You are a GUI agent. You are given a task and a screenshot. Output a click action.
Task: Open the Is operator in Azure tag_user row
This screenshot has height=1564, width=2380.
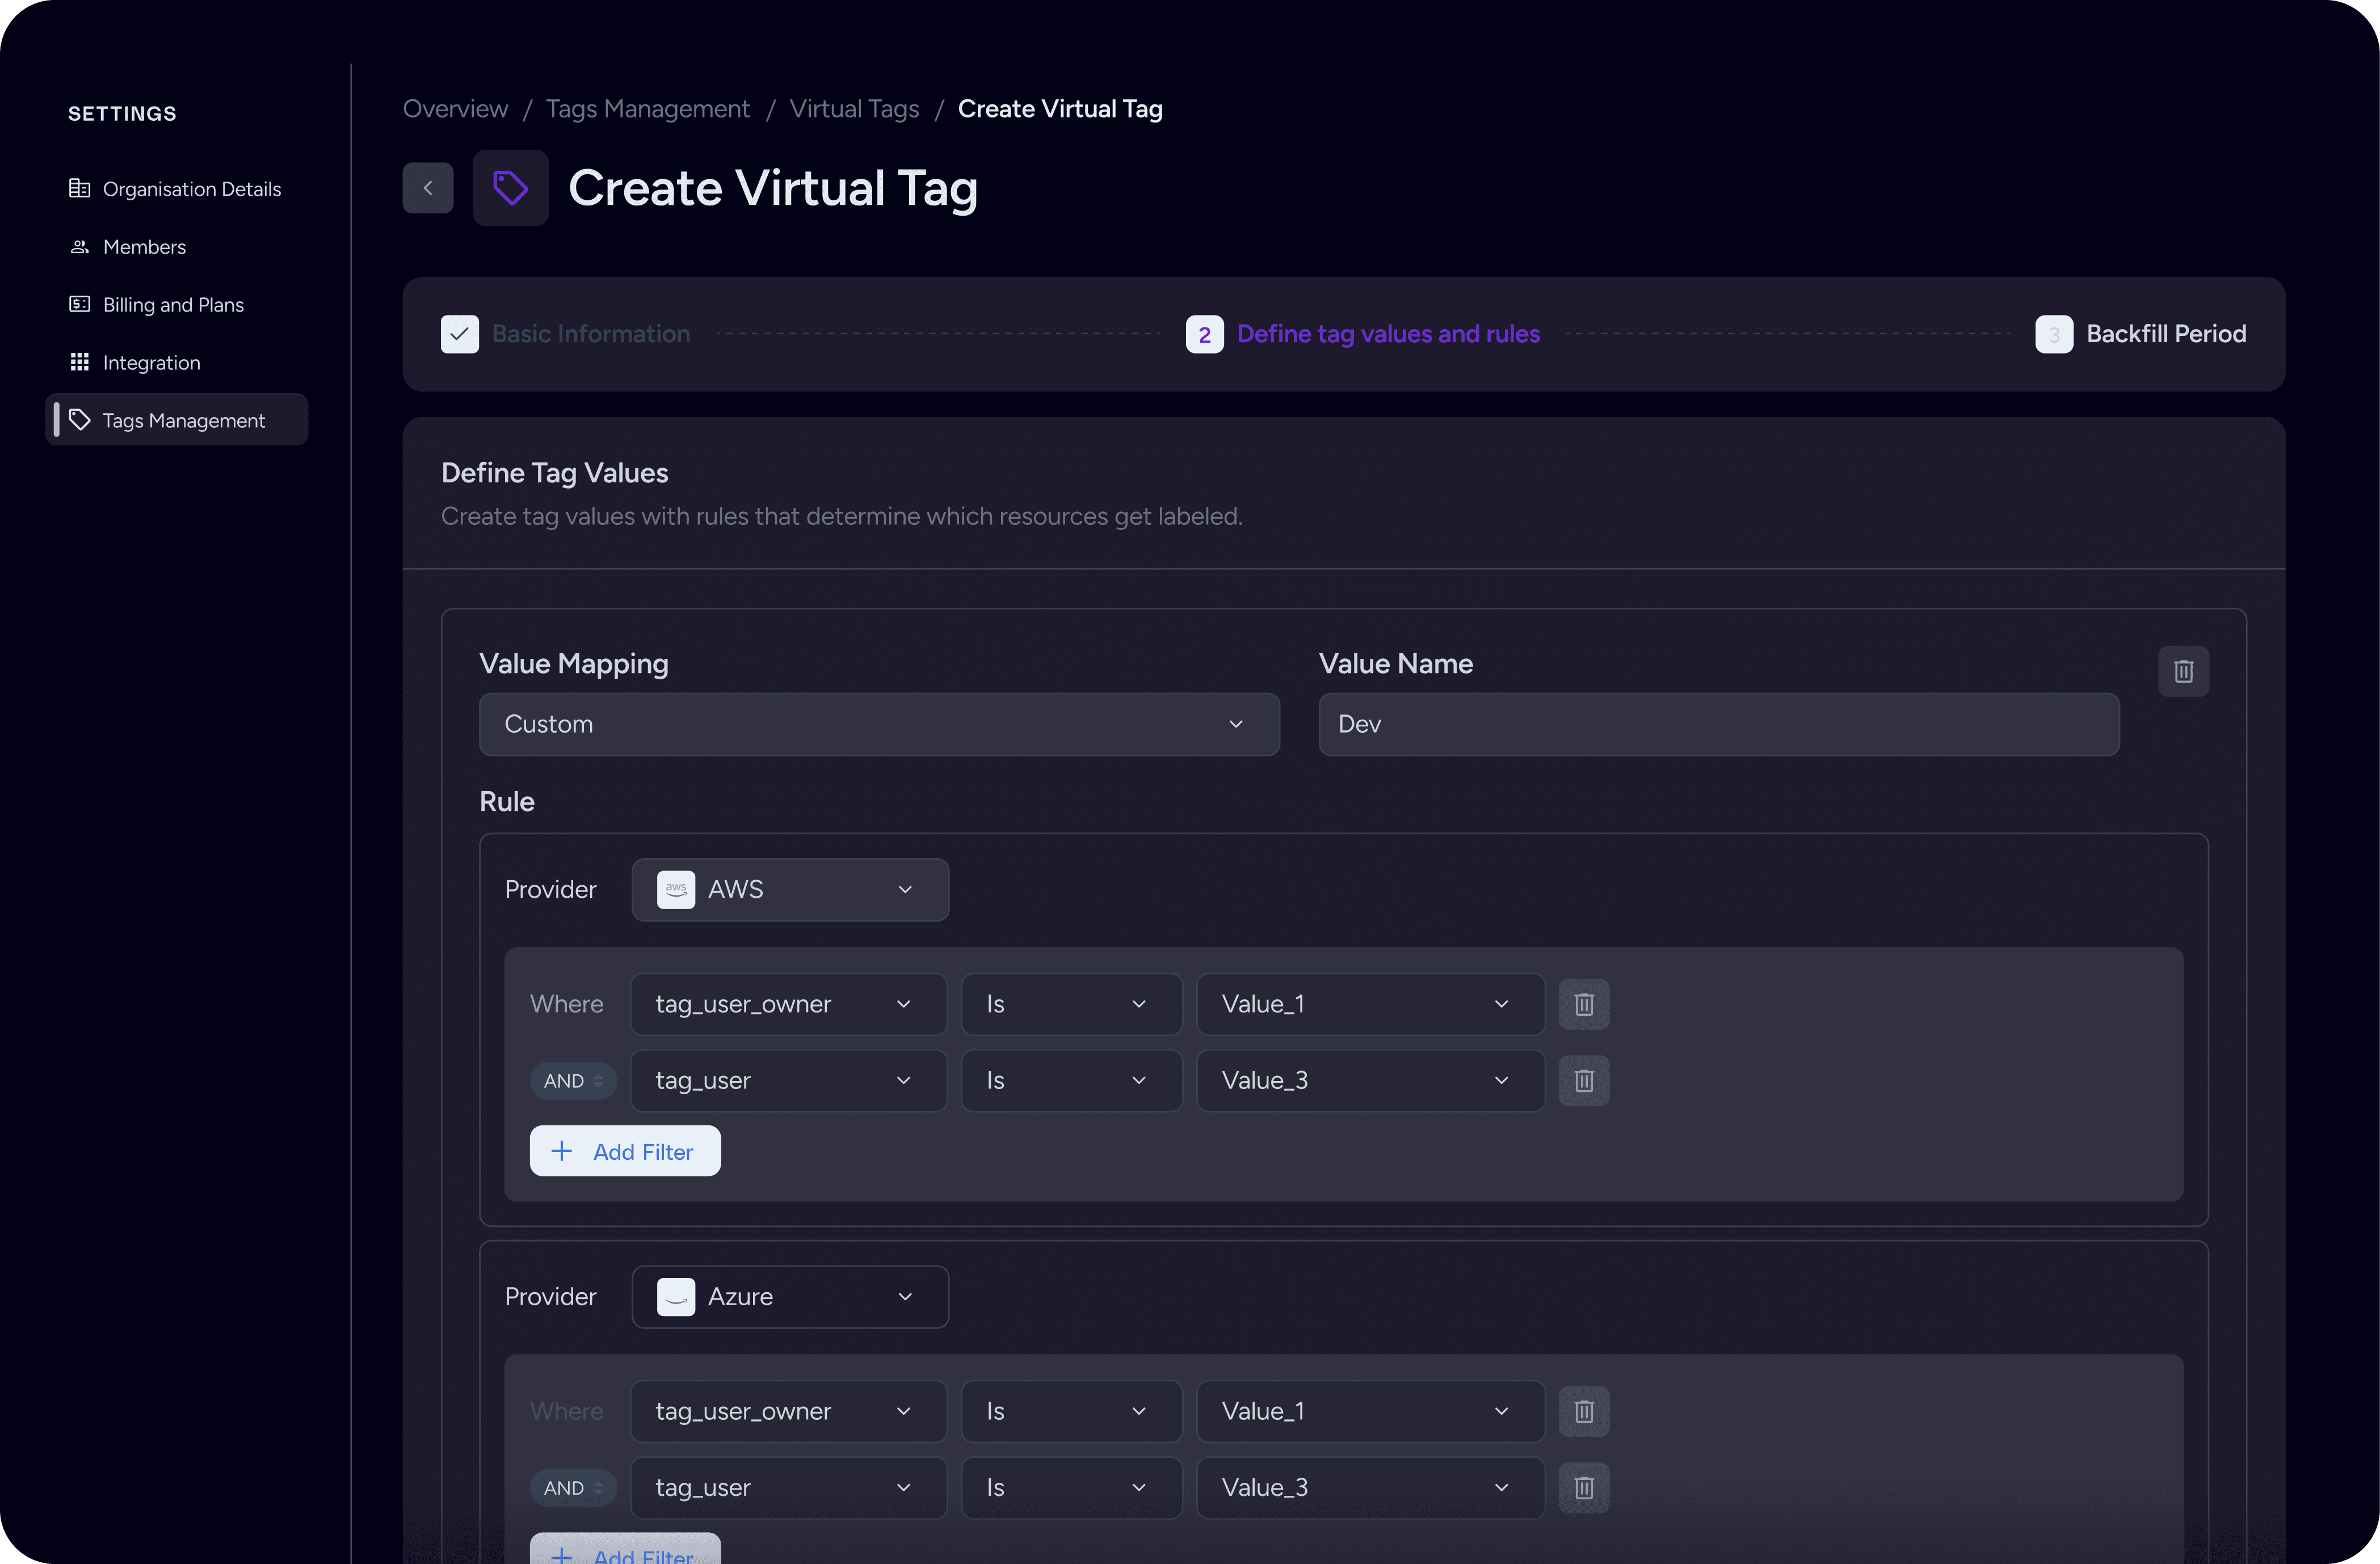1071,1487
